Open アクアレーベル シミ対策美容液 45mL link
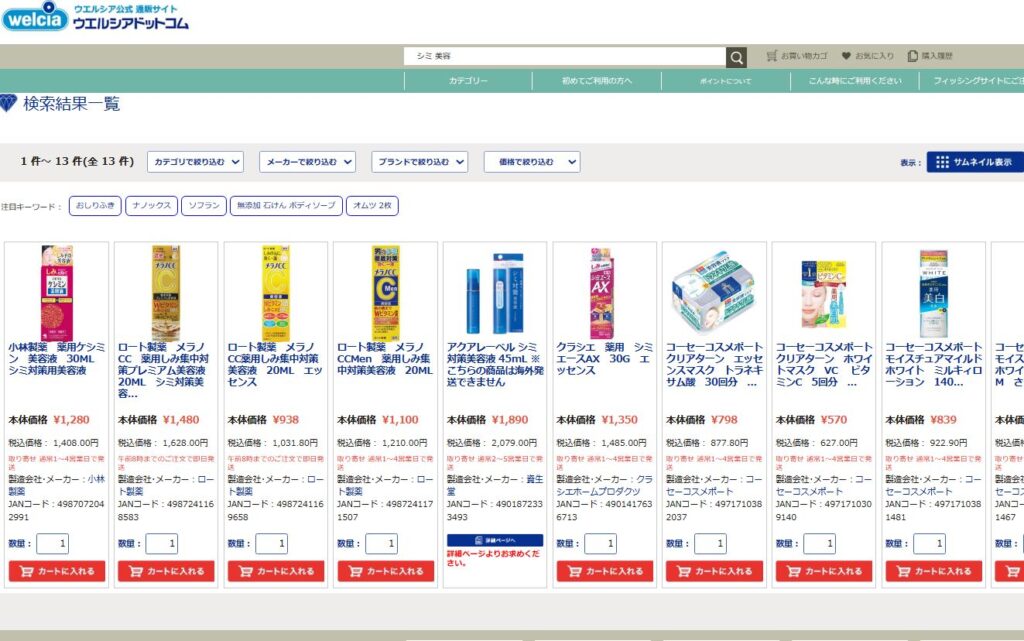This screenshot has width=1024, height=641. [x=495, y=364]
